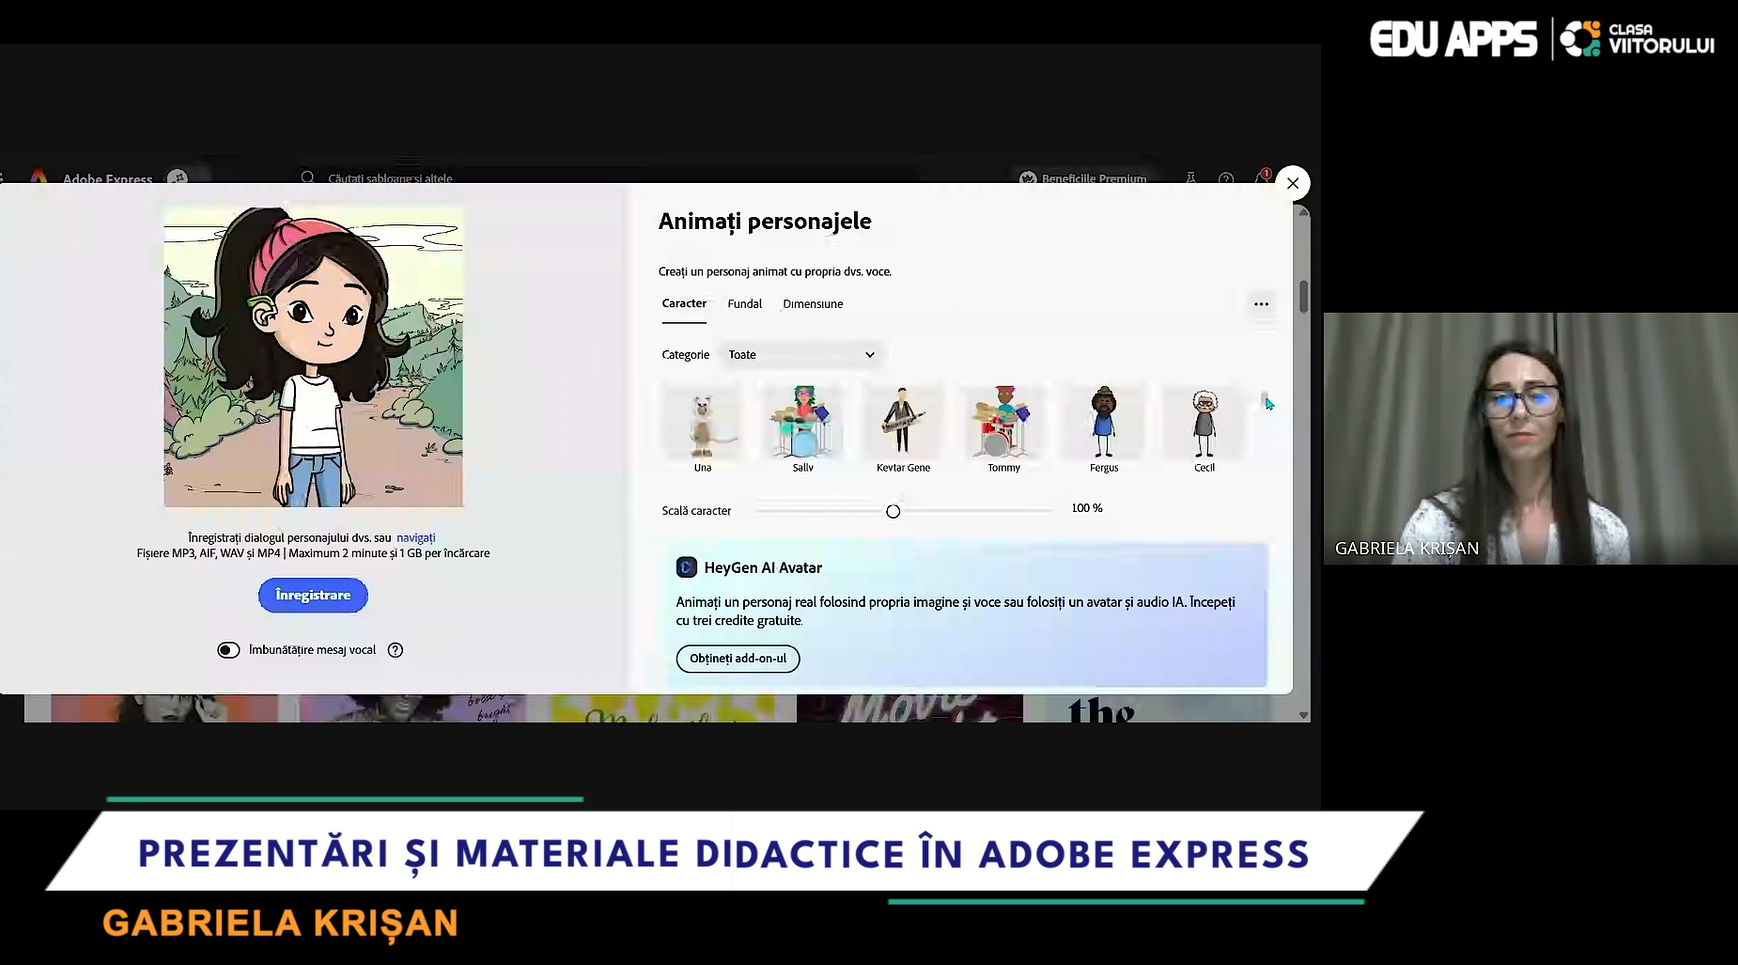
Task: Open the Dimensiune tab
Action: [x=813, y=304]
